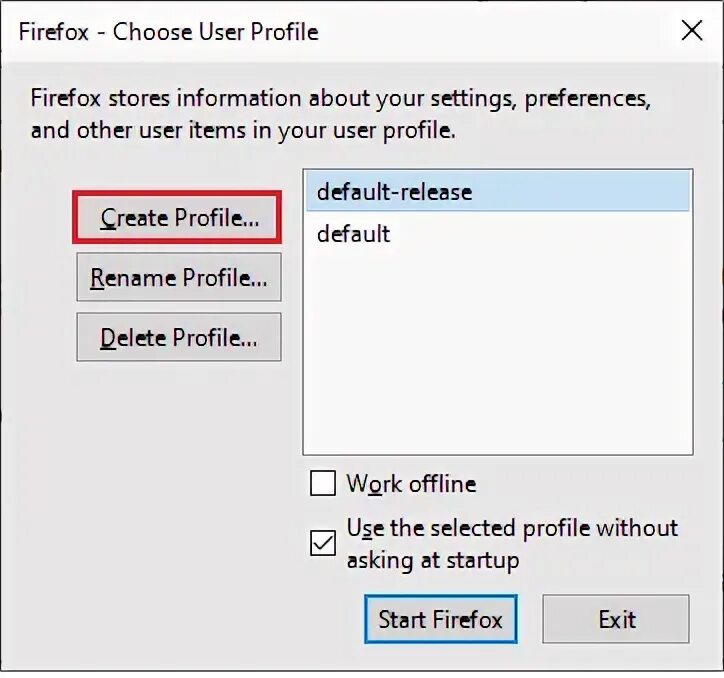Viewport: 724px width, 678px height.
Task: Click the 'Firefox stores information' description text
Action: [x=340, y=99]
